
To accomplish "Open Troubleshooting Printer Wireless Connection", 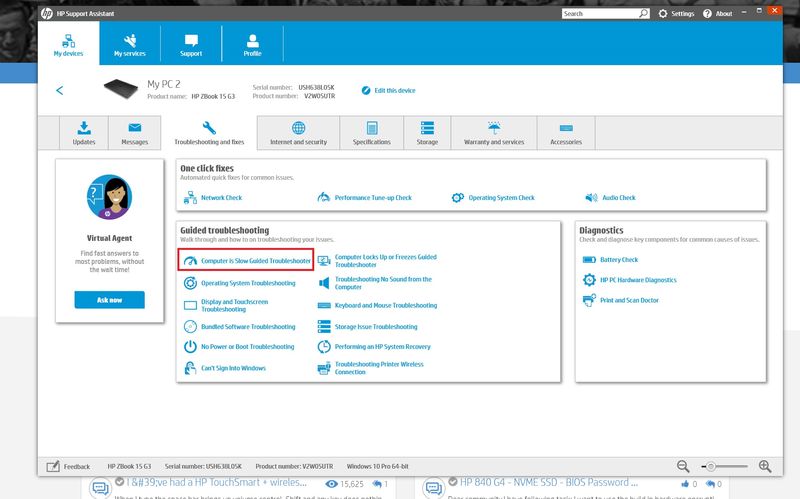I will click(379, 368).
